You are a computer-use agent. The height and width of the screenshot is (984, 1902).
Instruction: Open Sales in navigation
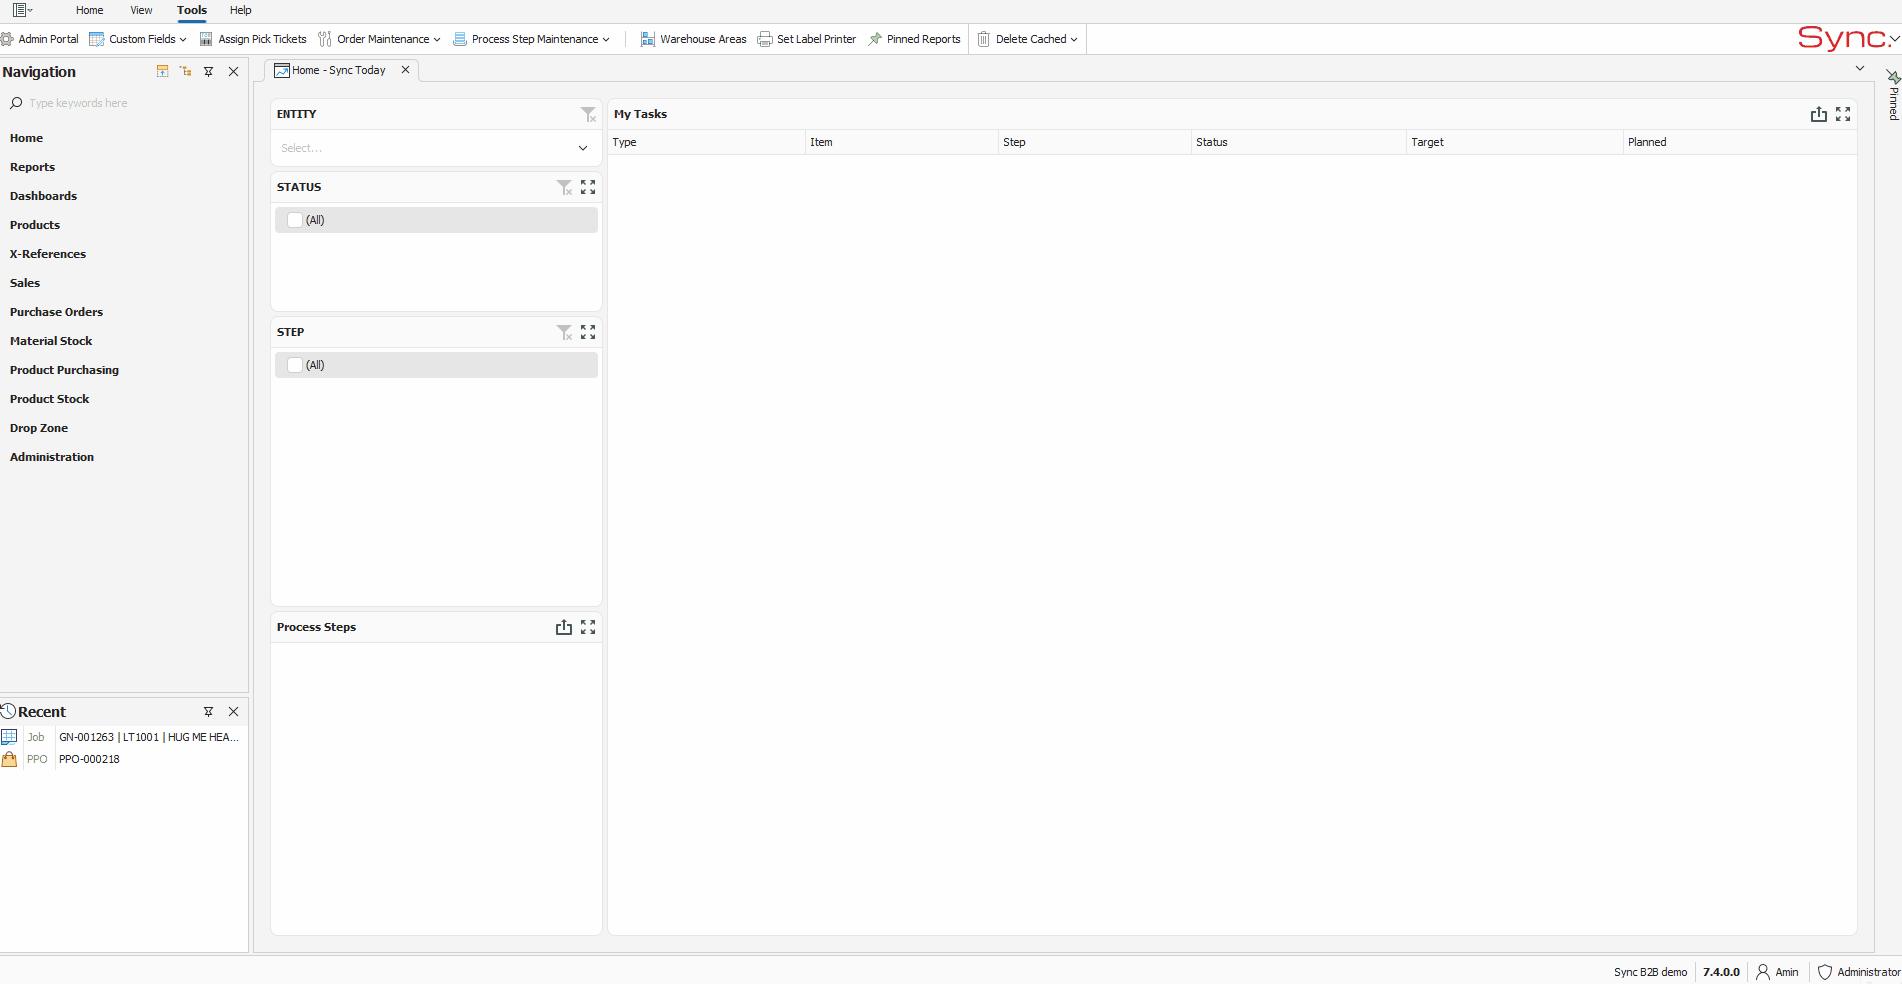tap(25, 283)
